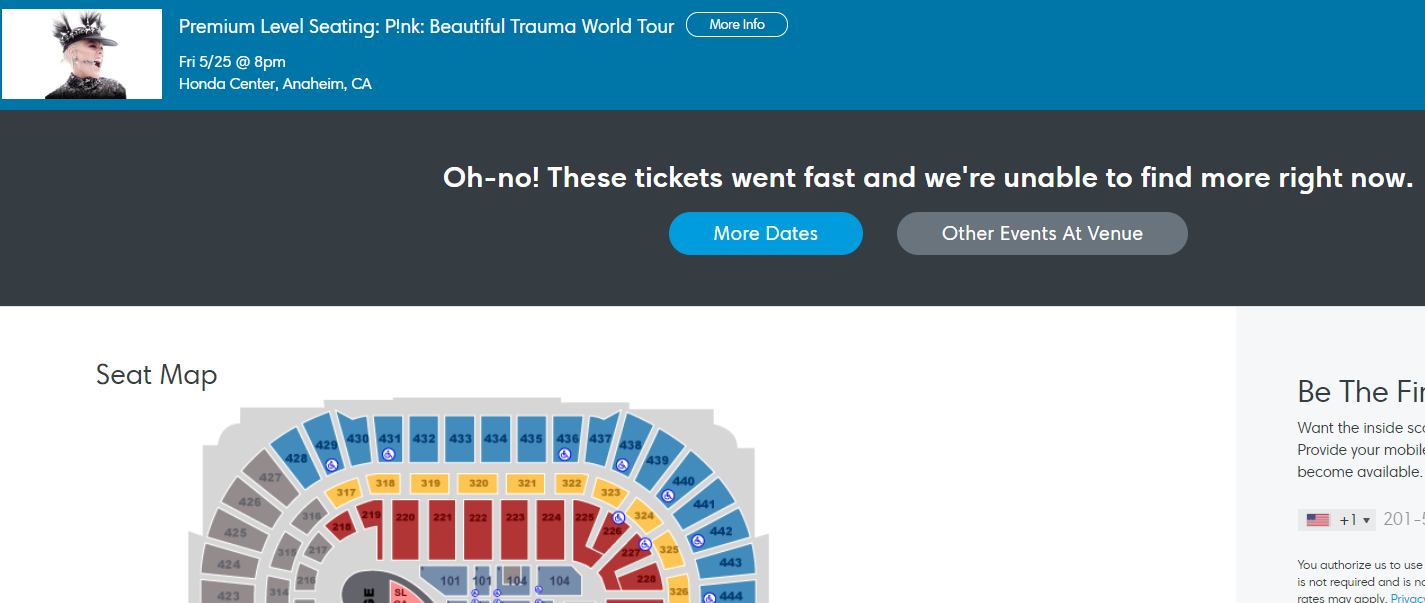Click the wheelchair icon in section 442

(698, 540)
